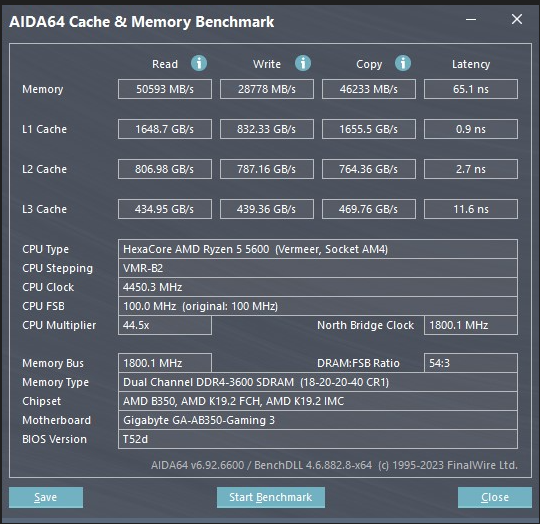This screenshot has width=540, height=524.
Task: Select the L1 Cache Read 1648.7 GB/s box
Action: click(165, 129)
